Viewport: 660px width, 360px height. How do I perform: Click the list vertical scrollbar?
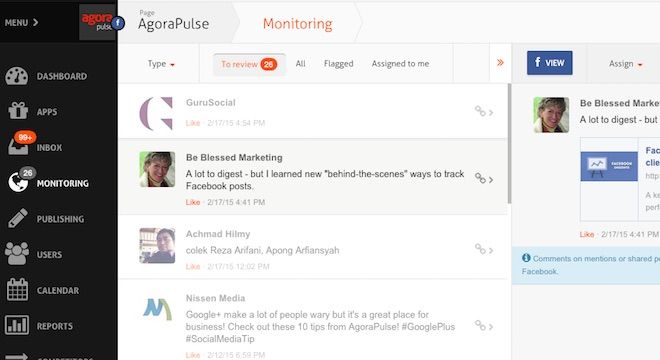pyautogui.click(x=509, y=143)
